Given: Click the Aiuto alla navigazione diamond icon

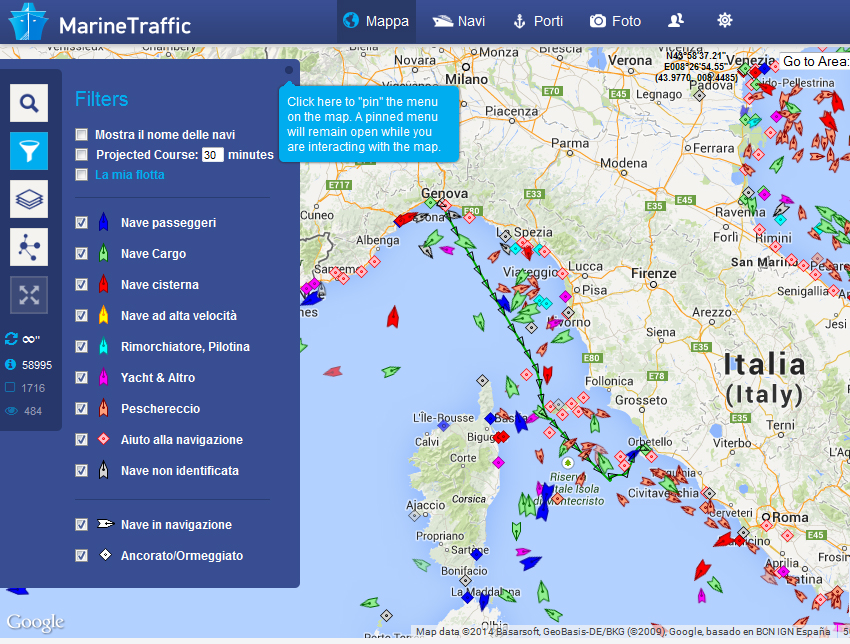Looking at the screenshot, I should (104, 439).
